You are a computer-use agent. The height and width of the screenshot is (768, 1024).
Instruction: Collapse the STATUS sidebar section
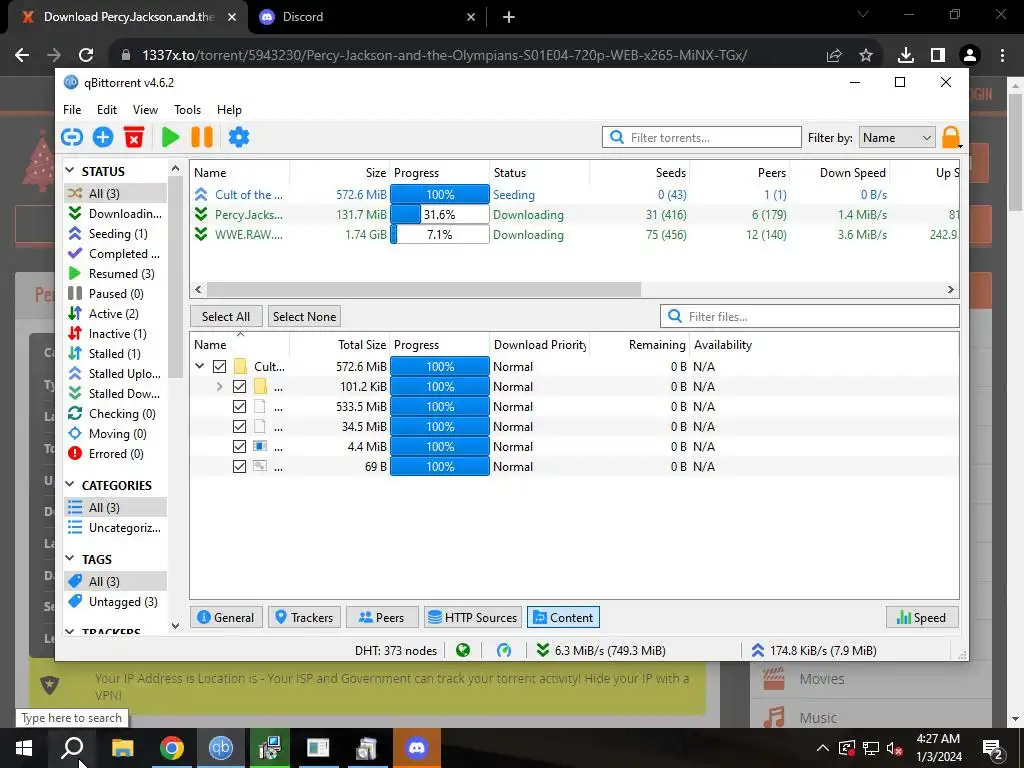(70, 170)
